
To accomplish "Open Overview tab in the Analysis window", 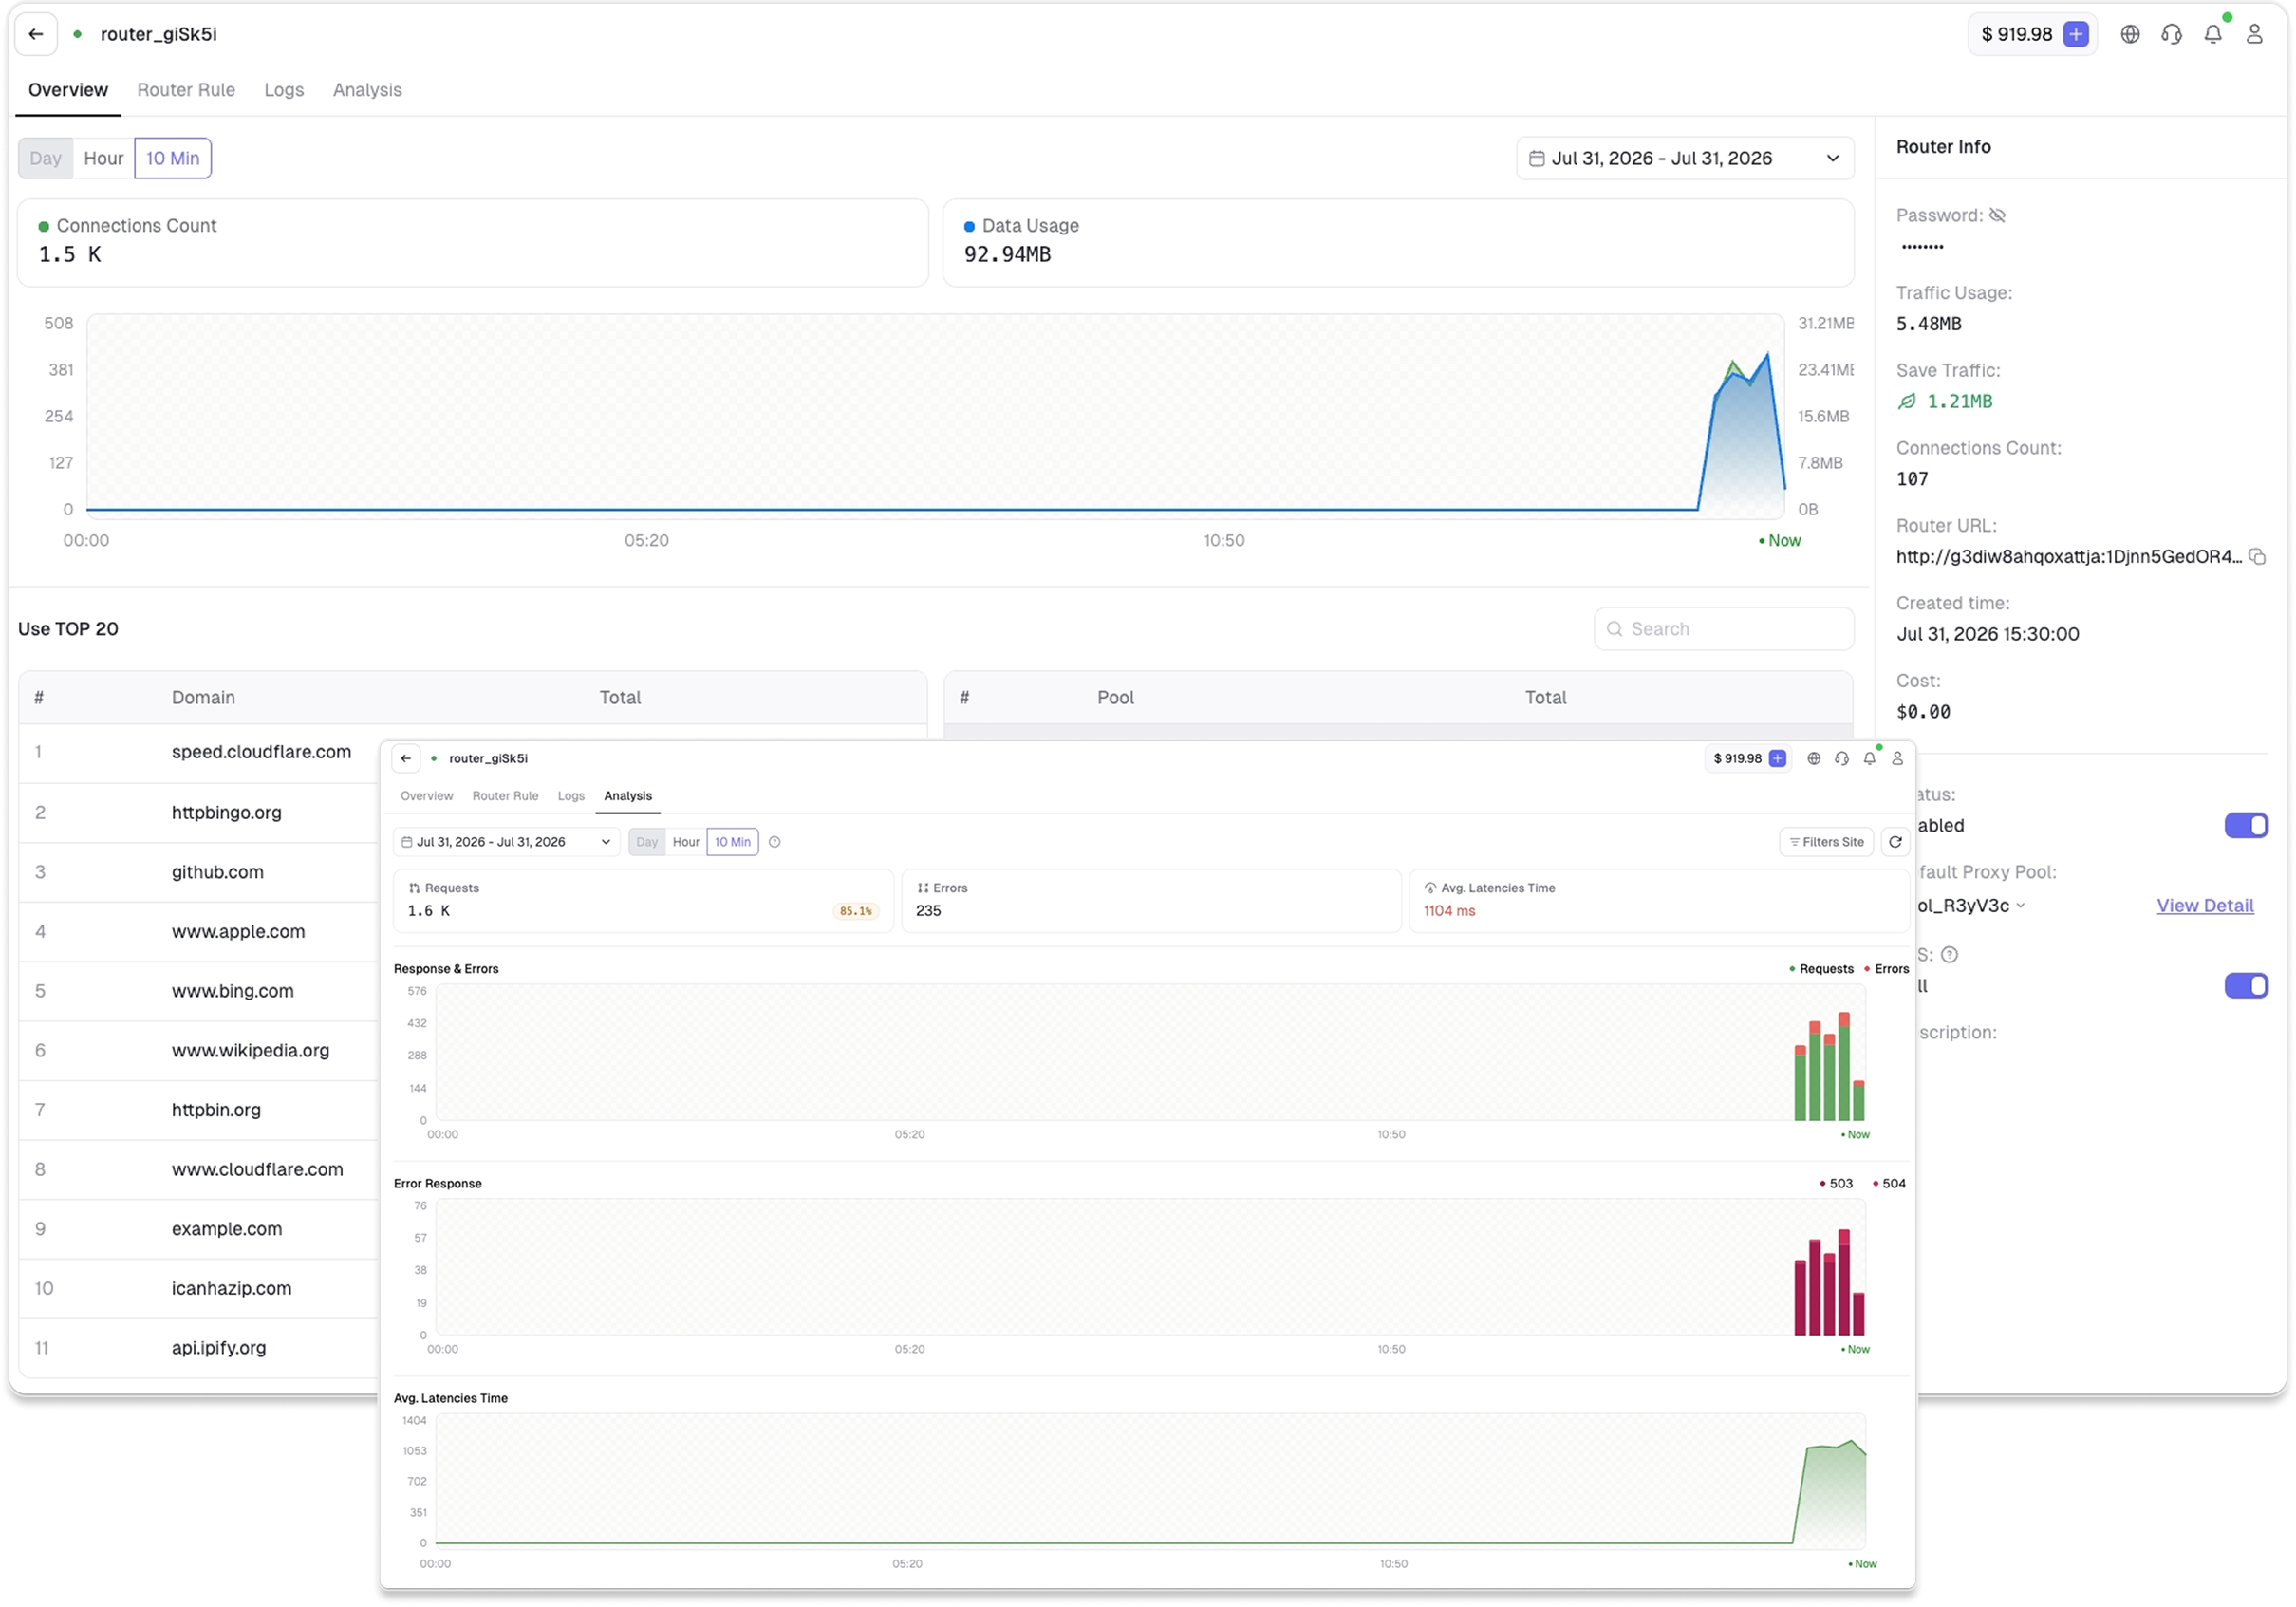I will click(427, 796).
